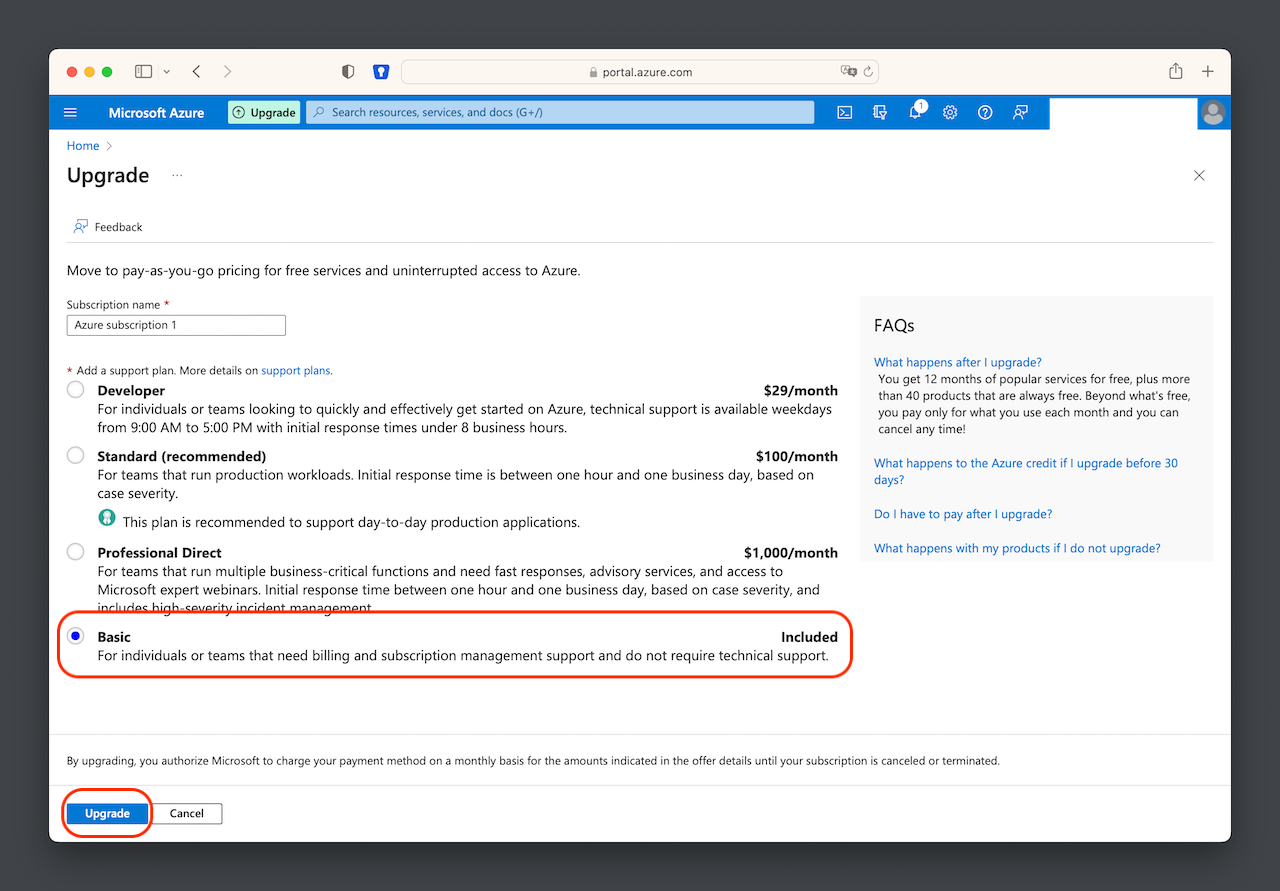Open 'What happens after I upgrade?' FAQ
The width and height of the screenshot is (1280, 891).
click(958, 363)
